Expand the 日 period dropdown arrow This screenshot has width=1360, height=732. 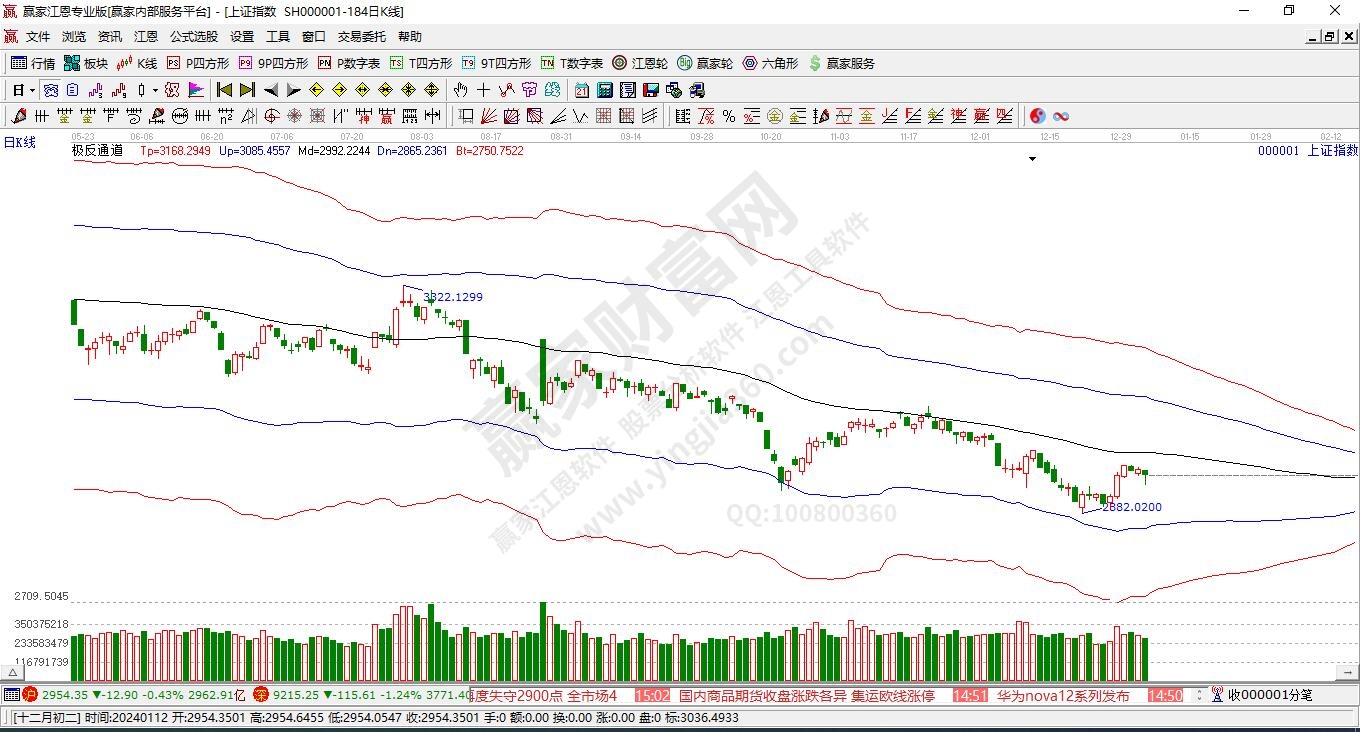tap(32, 90)
